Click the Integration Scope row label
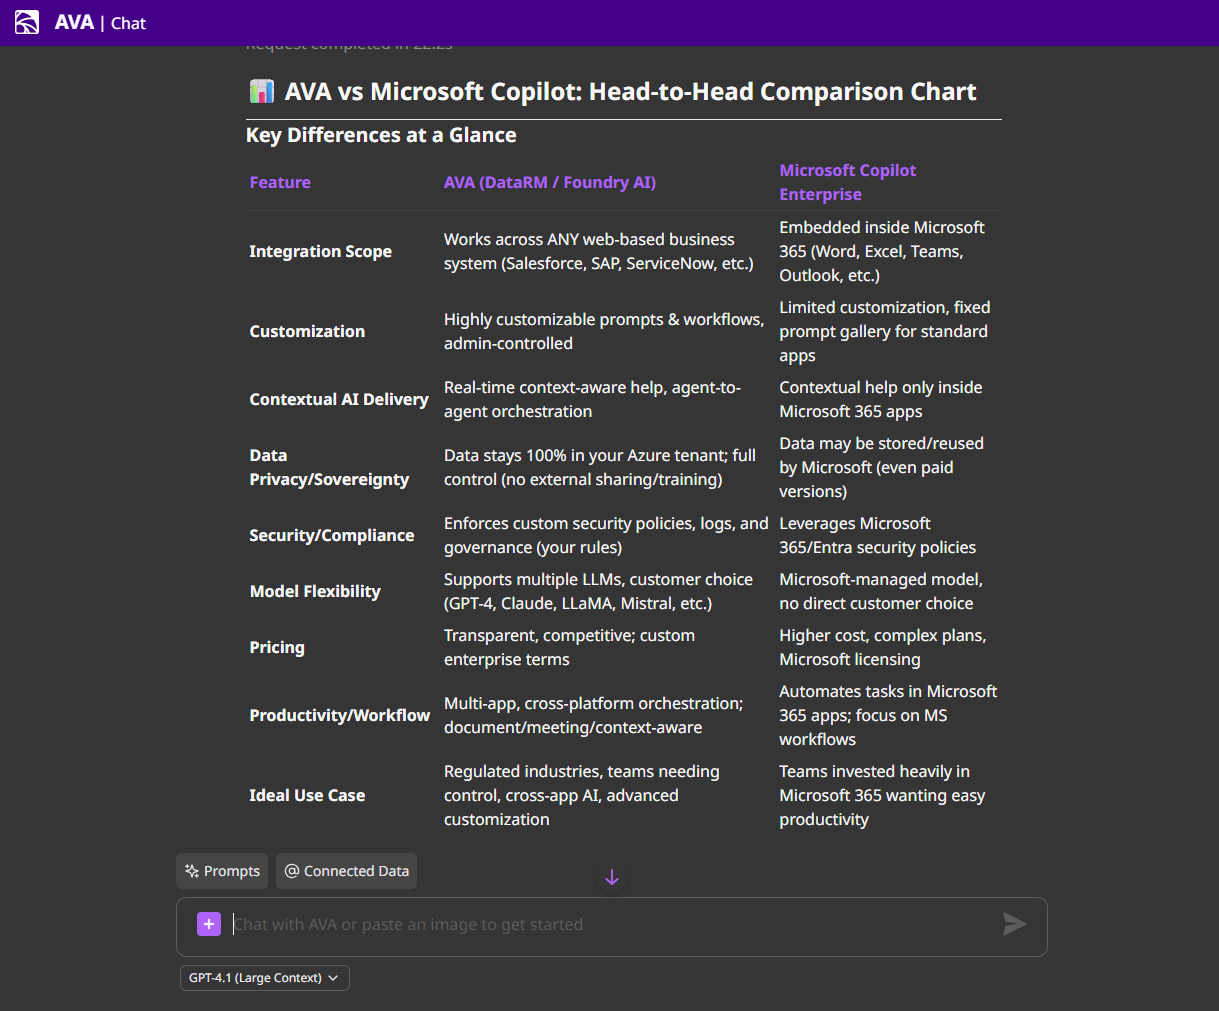1219x1011 pixels. 320,251
